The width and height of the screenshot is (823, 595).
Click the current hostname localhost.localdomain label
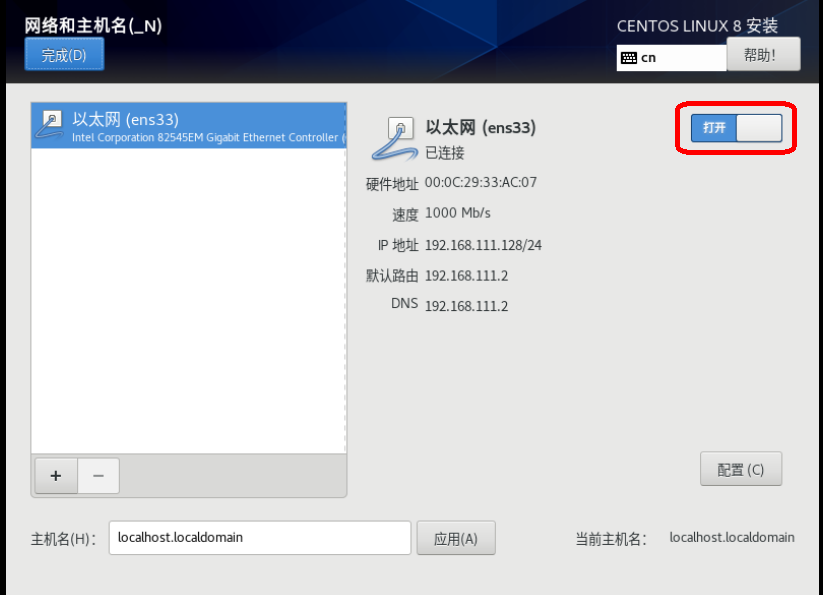point(732,538)
